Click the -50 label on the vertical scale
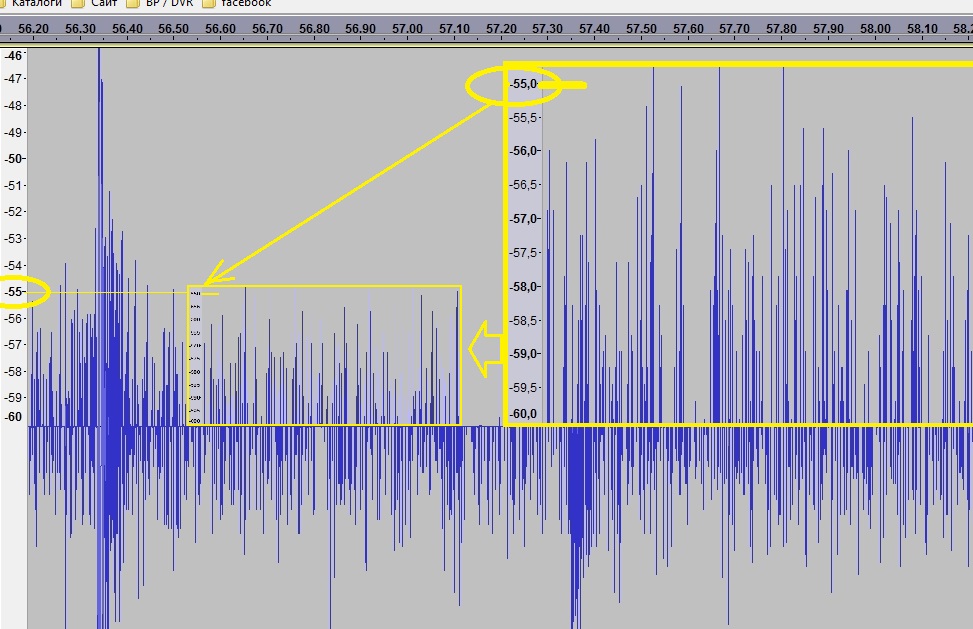The height and width of the screenshot is (629, 973). pos(14,158)
